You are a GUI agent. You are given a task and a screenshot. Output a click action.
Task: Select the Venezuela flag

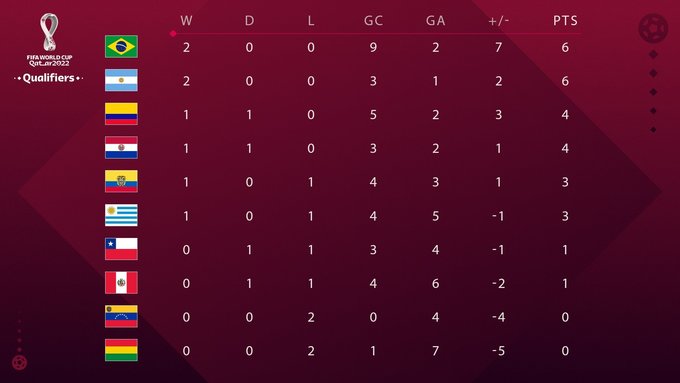click(x=121, y=316)
